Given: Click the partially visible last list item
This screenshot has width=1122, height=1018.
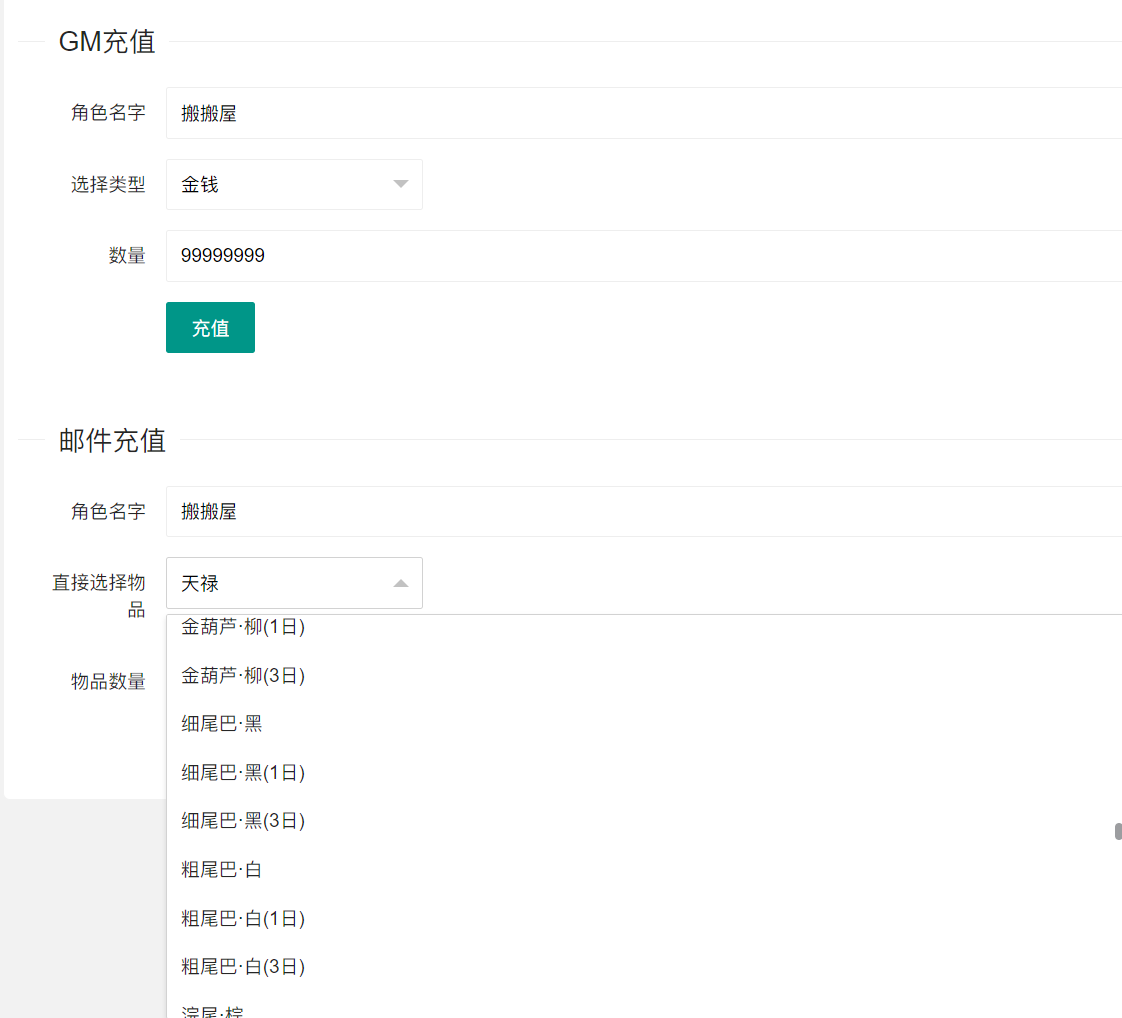Looking at the screenshot, I should pos(212,1010).
